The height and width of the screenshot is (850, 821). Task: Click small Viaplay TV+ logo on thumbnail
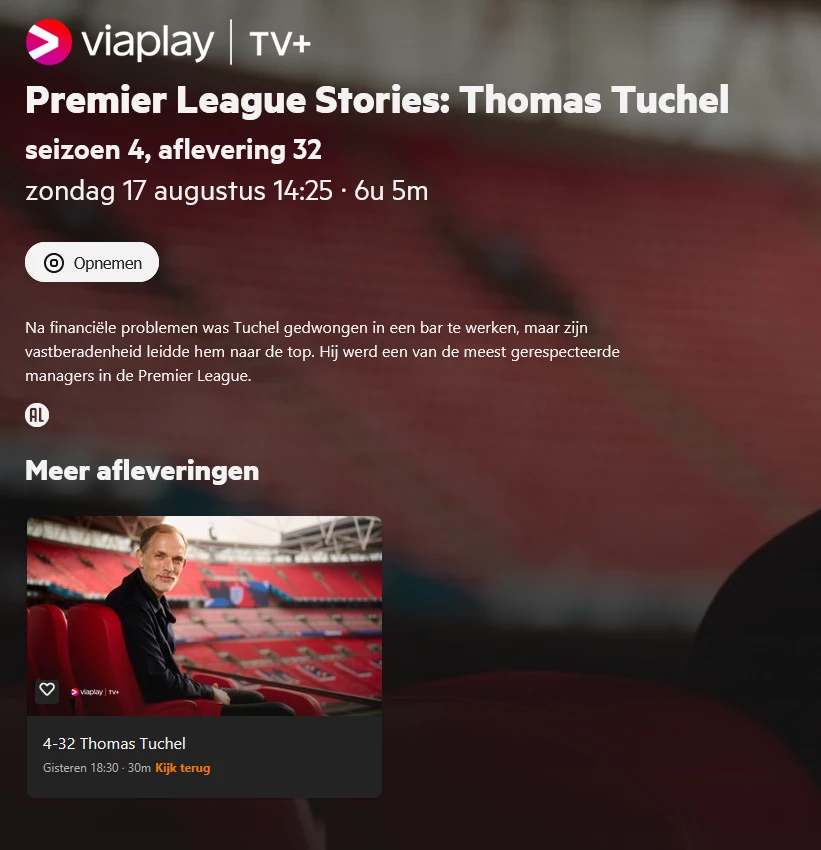point(95,692)
